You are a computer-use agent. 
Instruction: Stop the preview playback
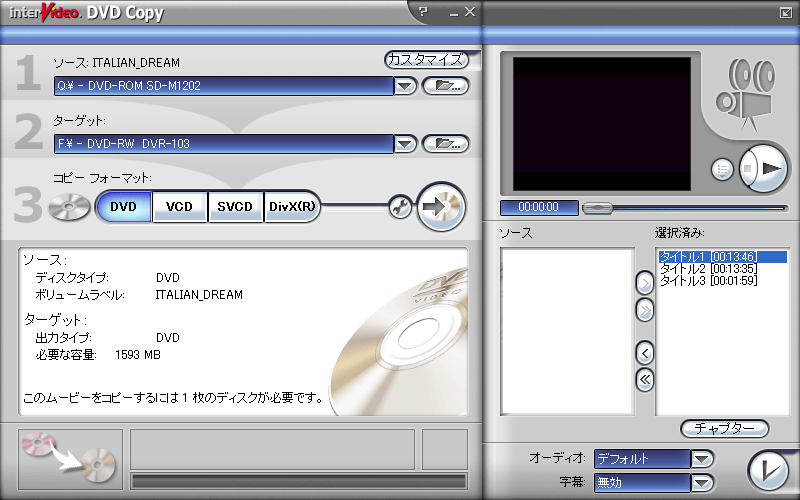click(x=747, y=168)
